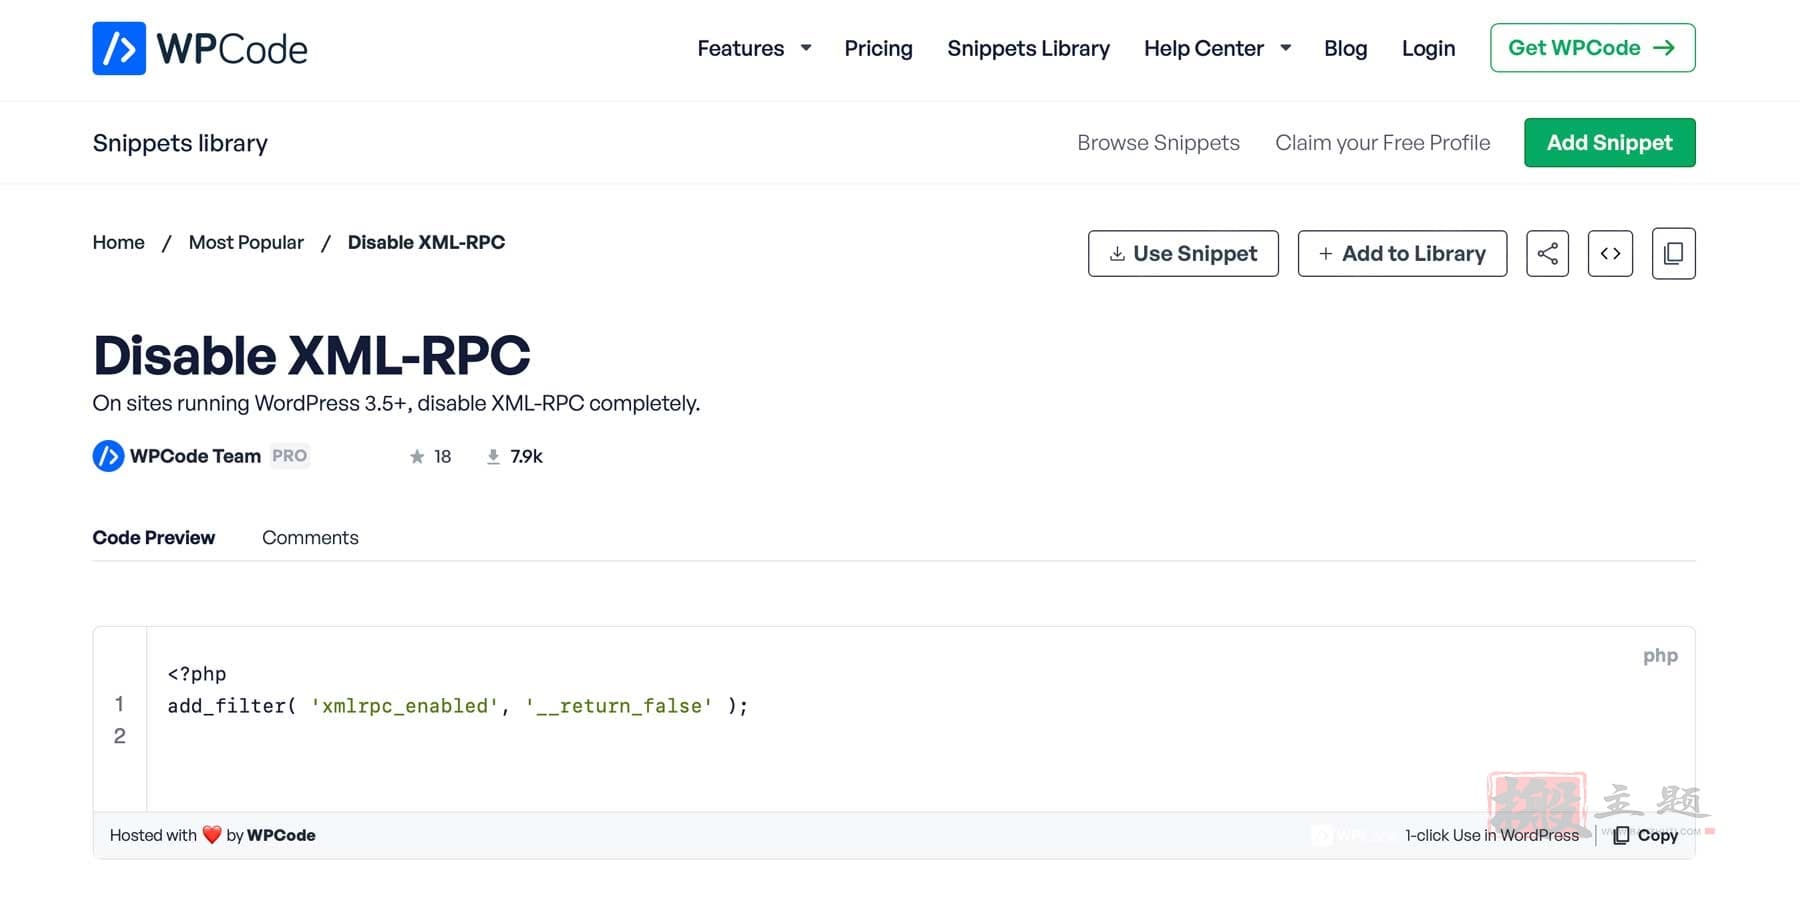
Task: Go to Snippets Library in the navigation
Action: 1028,48
